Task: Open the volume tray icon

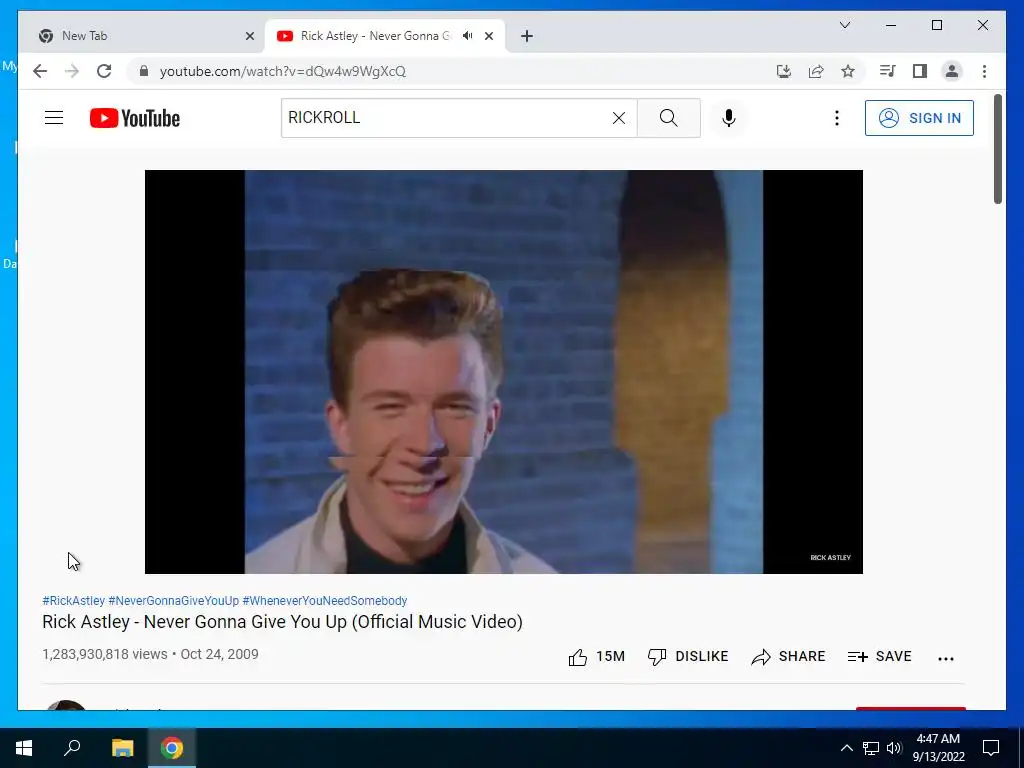Action: click(894, 748)
